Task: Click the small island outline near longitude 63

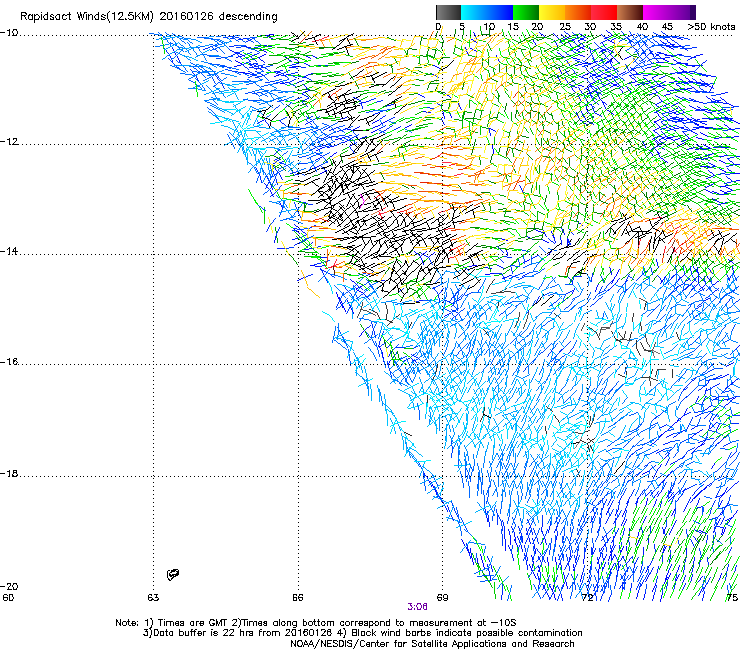Action: tap(173, 574)
